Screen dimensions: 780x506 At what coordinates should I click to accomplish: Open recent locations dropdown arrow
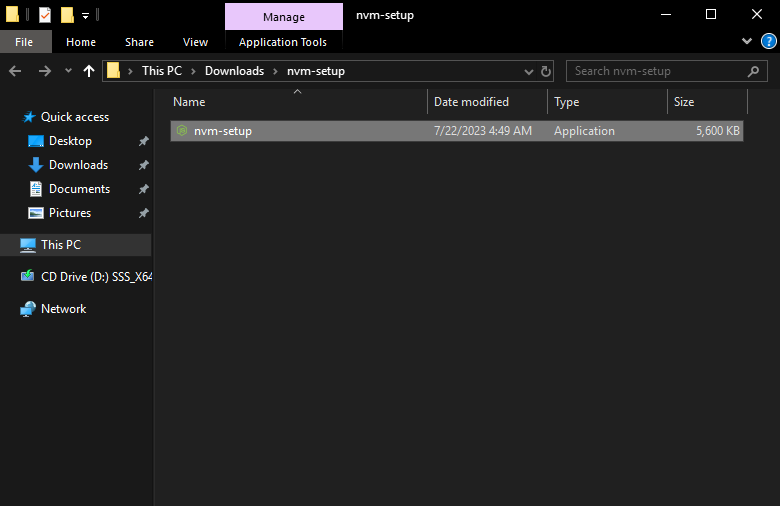click(68, 71)
